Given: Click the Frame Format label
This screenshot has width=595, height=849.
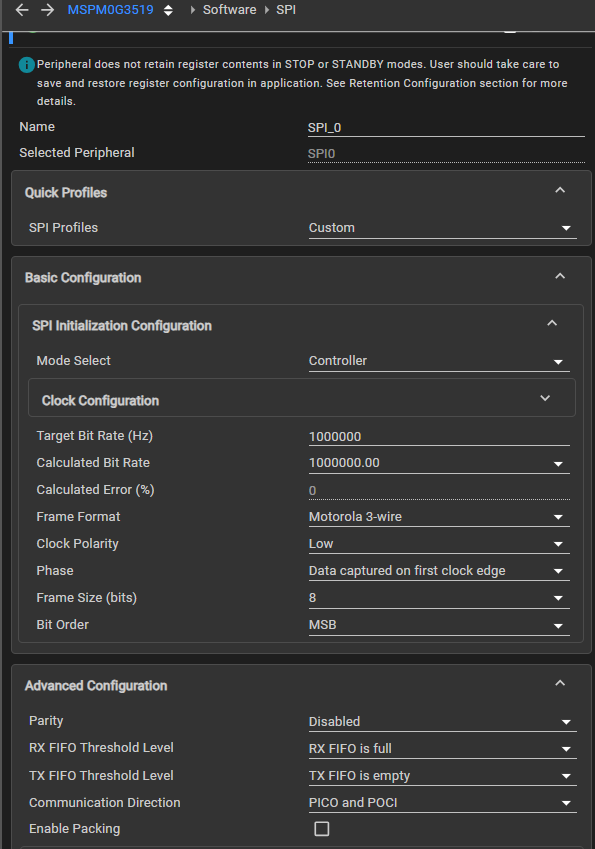Looking at the screenshot, I should point(79,517).
